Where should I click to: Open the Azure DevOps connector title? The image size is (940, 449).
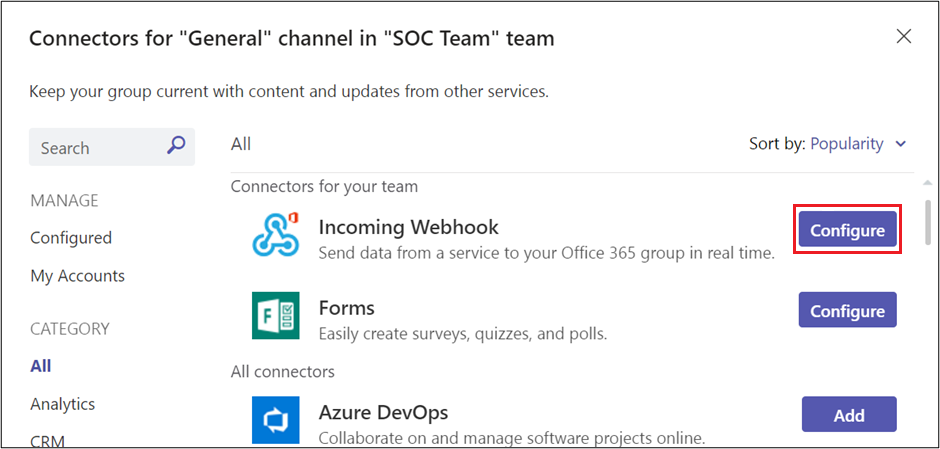[x=383, y=412]
